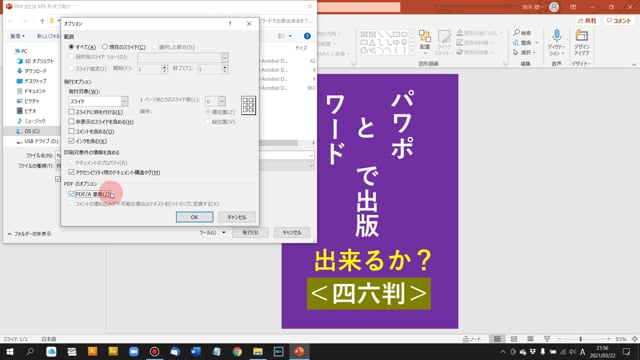This screenshot has width=640, height=360.
Task: Click the help question mark in options dialog
Action: coord(230,24)
